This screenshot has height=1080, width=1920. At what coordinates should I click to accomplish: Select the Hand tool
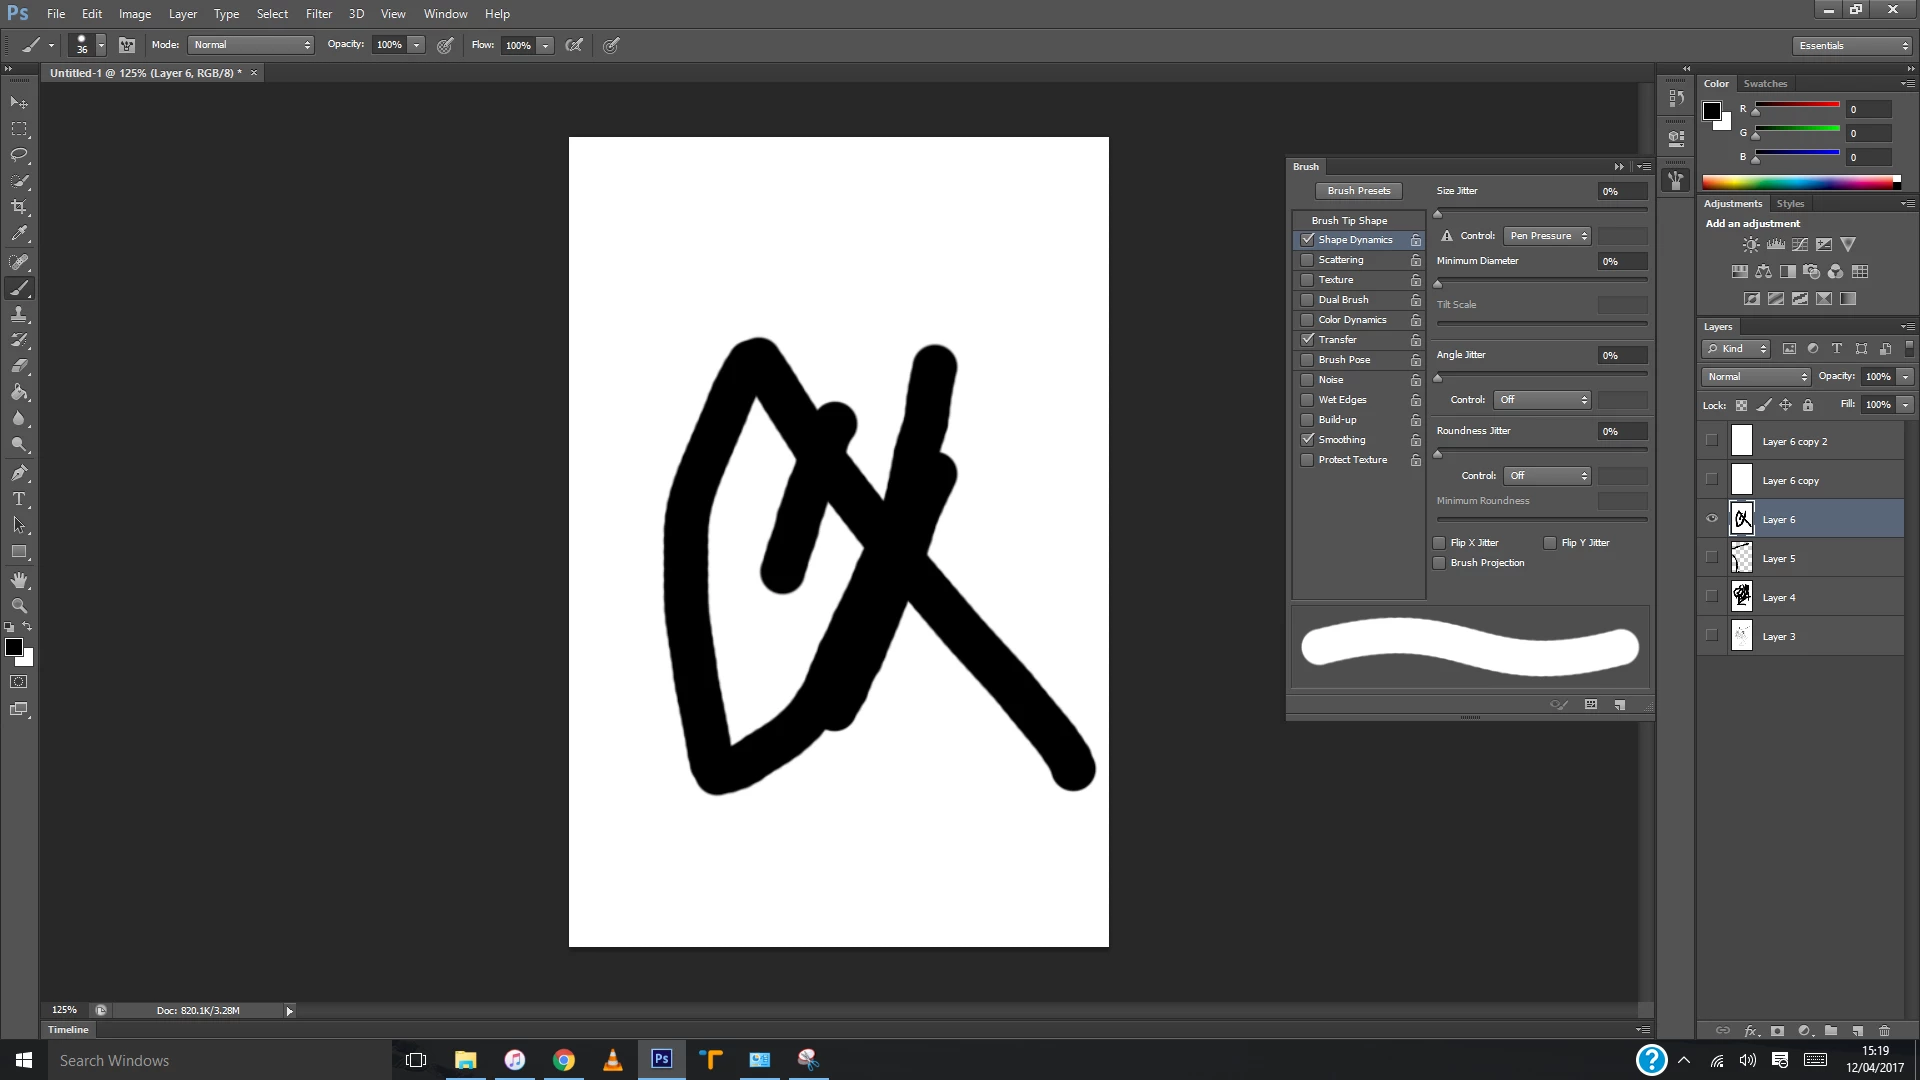coord(19,580)
